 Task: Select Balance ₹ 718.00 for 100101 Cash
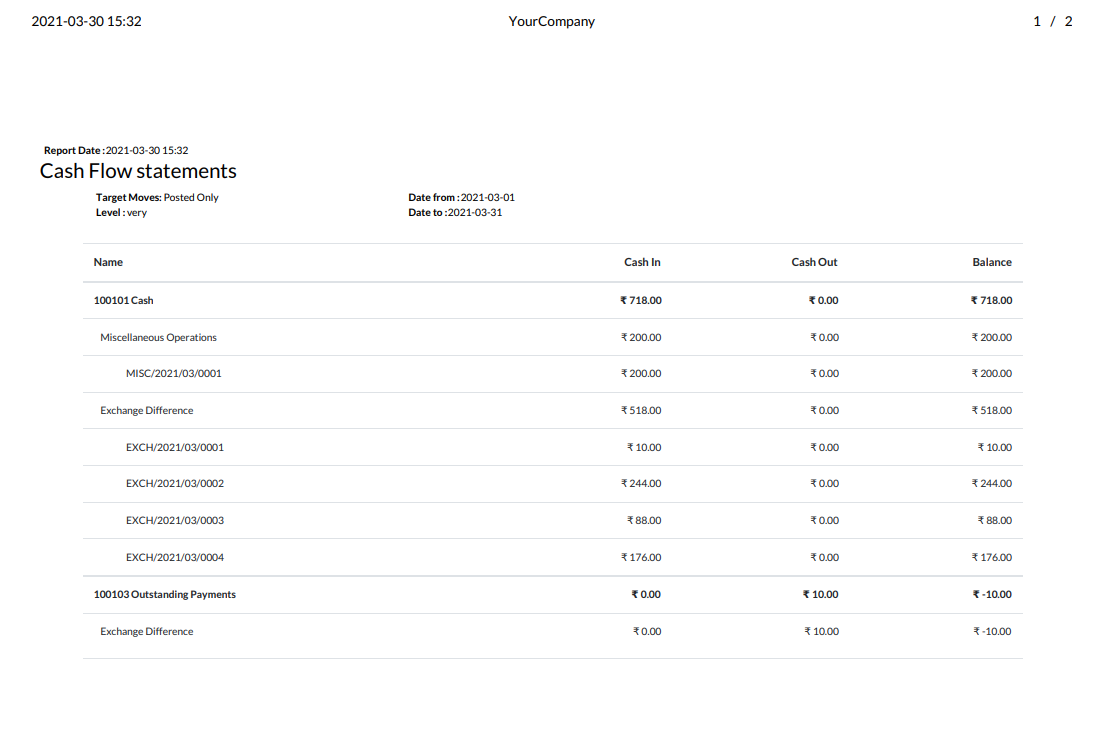click(991, 300)
